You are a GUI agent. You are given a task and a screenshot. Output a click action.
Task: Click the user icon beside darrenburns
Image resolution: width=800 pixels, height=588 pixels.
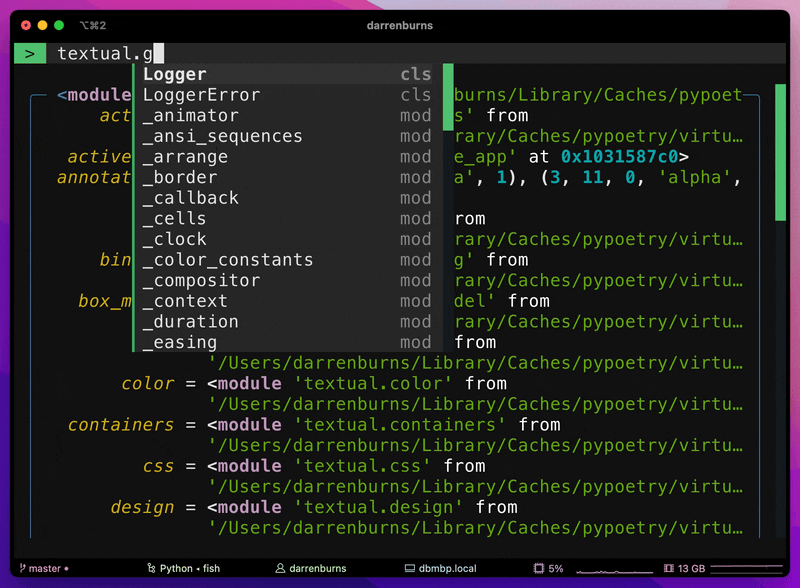pos(281,569)
